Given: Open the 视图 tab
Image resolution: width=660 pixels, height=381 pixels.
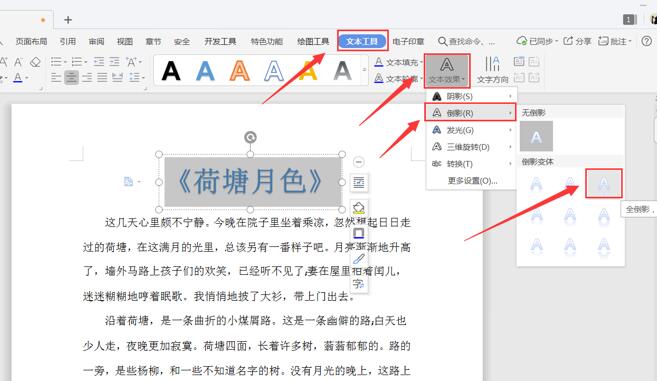Looking at the screenshot, I should (125, 42).
